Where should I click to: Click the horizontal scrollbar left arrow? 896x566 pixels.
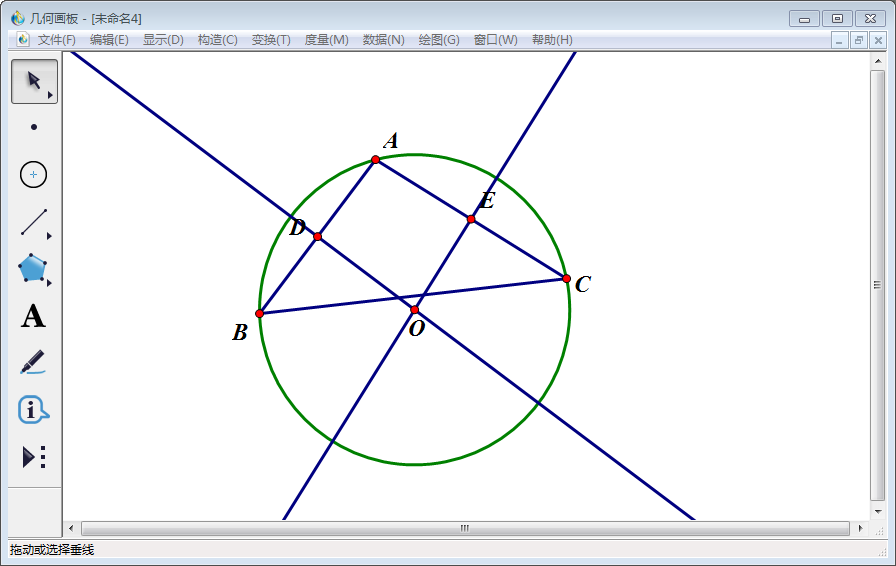(71, 528)
